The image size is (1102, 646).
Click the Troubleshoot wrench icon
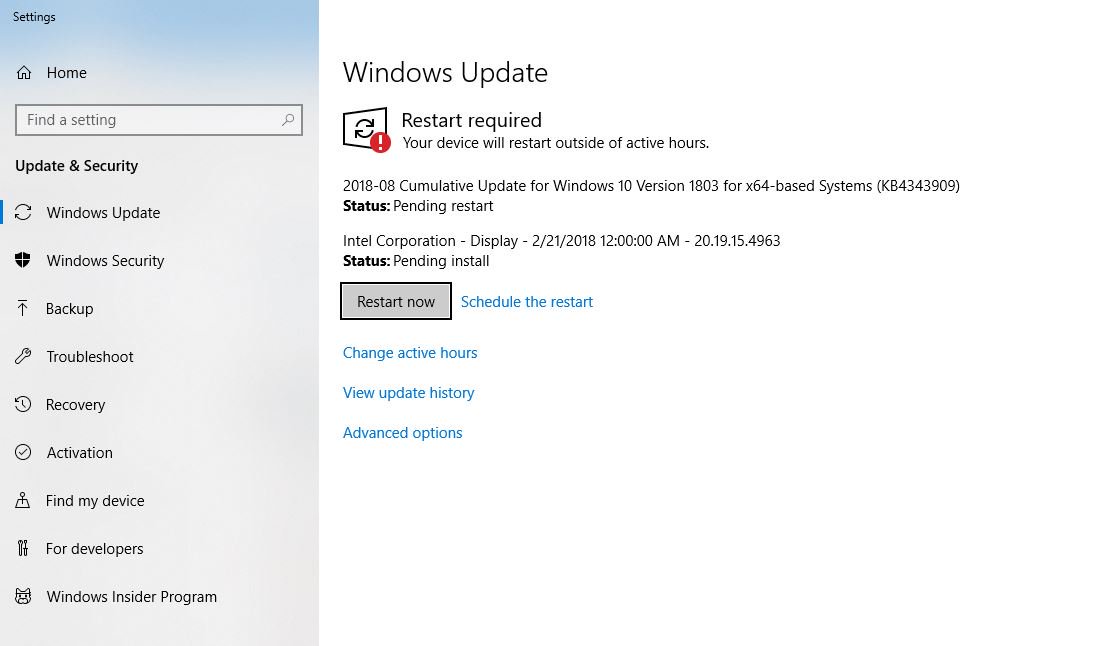tap(23, 356)
